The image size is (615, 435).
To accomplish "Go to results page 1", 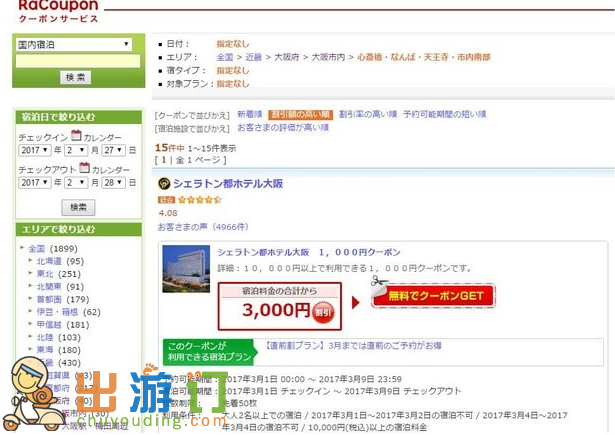I will click(x=164, y=160).
